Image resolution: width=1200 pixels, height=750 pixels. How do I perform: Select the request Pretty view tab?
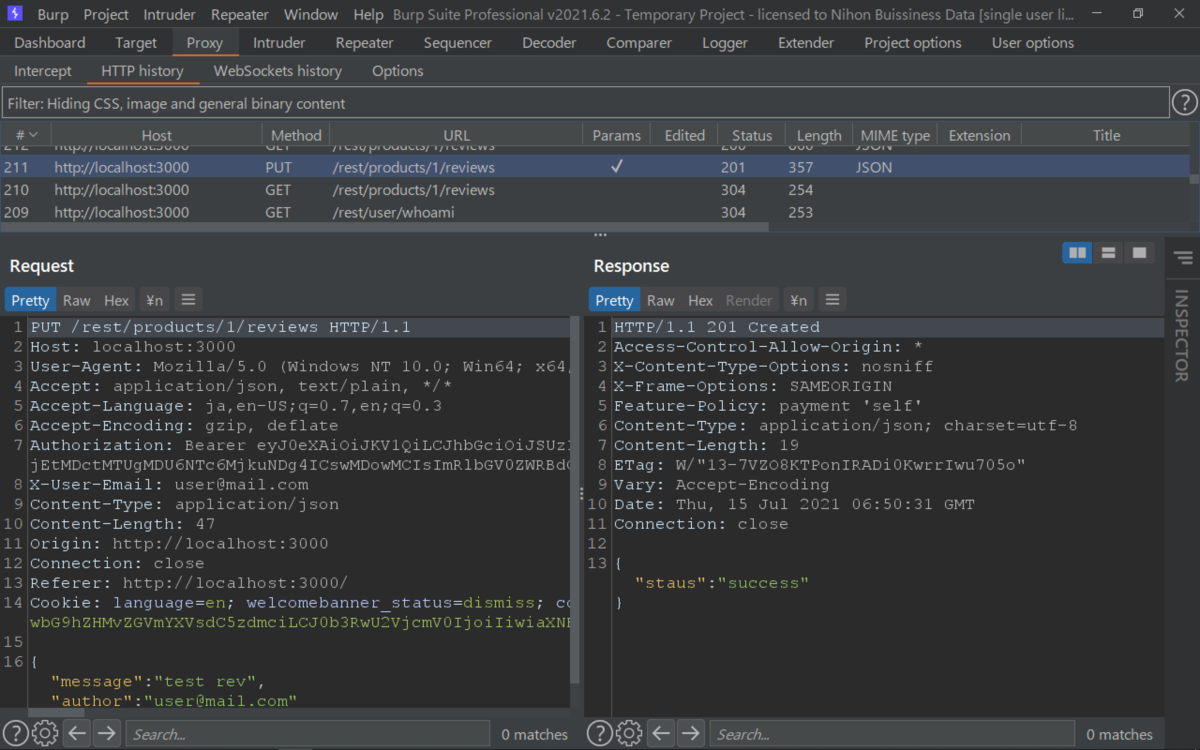[x=30, y=300]
